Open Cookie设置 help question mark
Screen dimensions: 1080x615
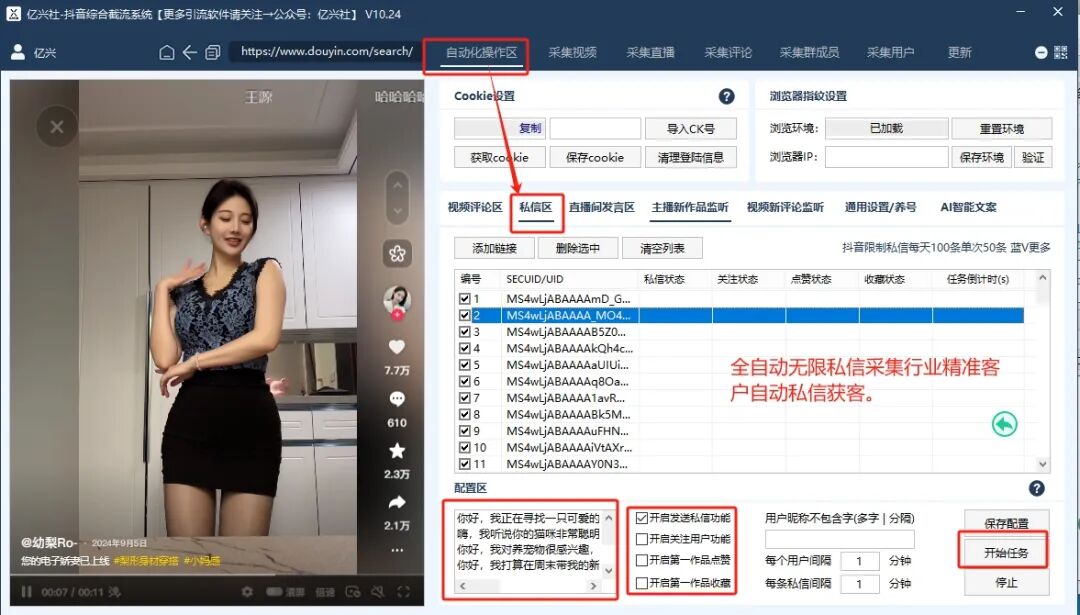[x=726, y=96]
